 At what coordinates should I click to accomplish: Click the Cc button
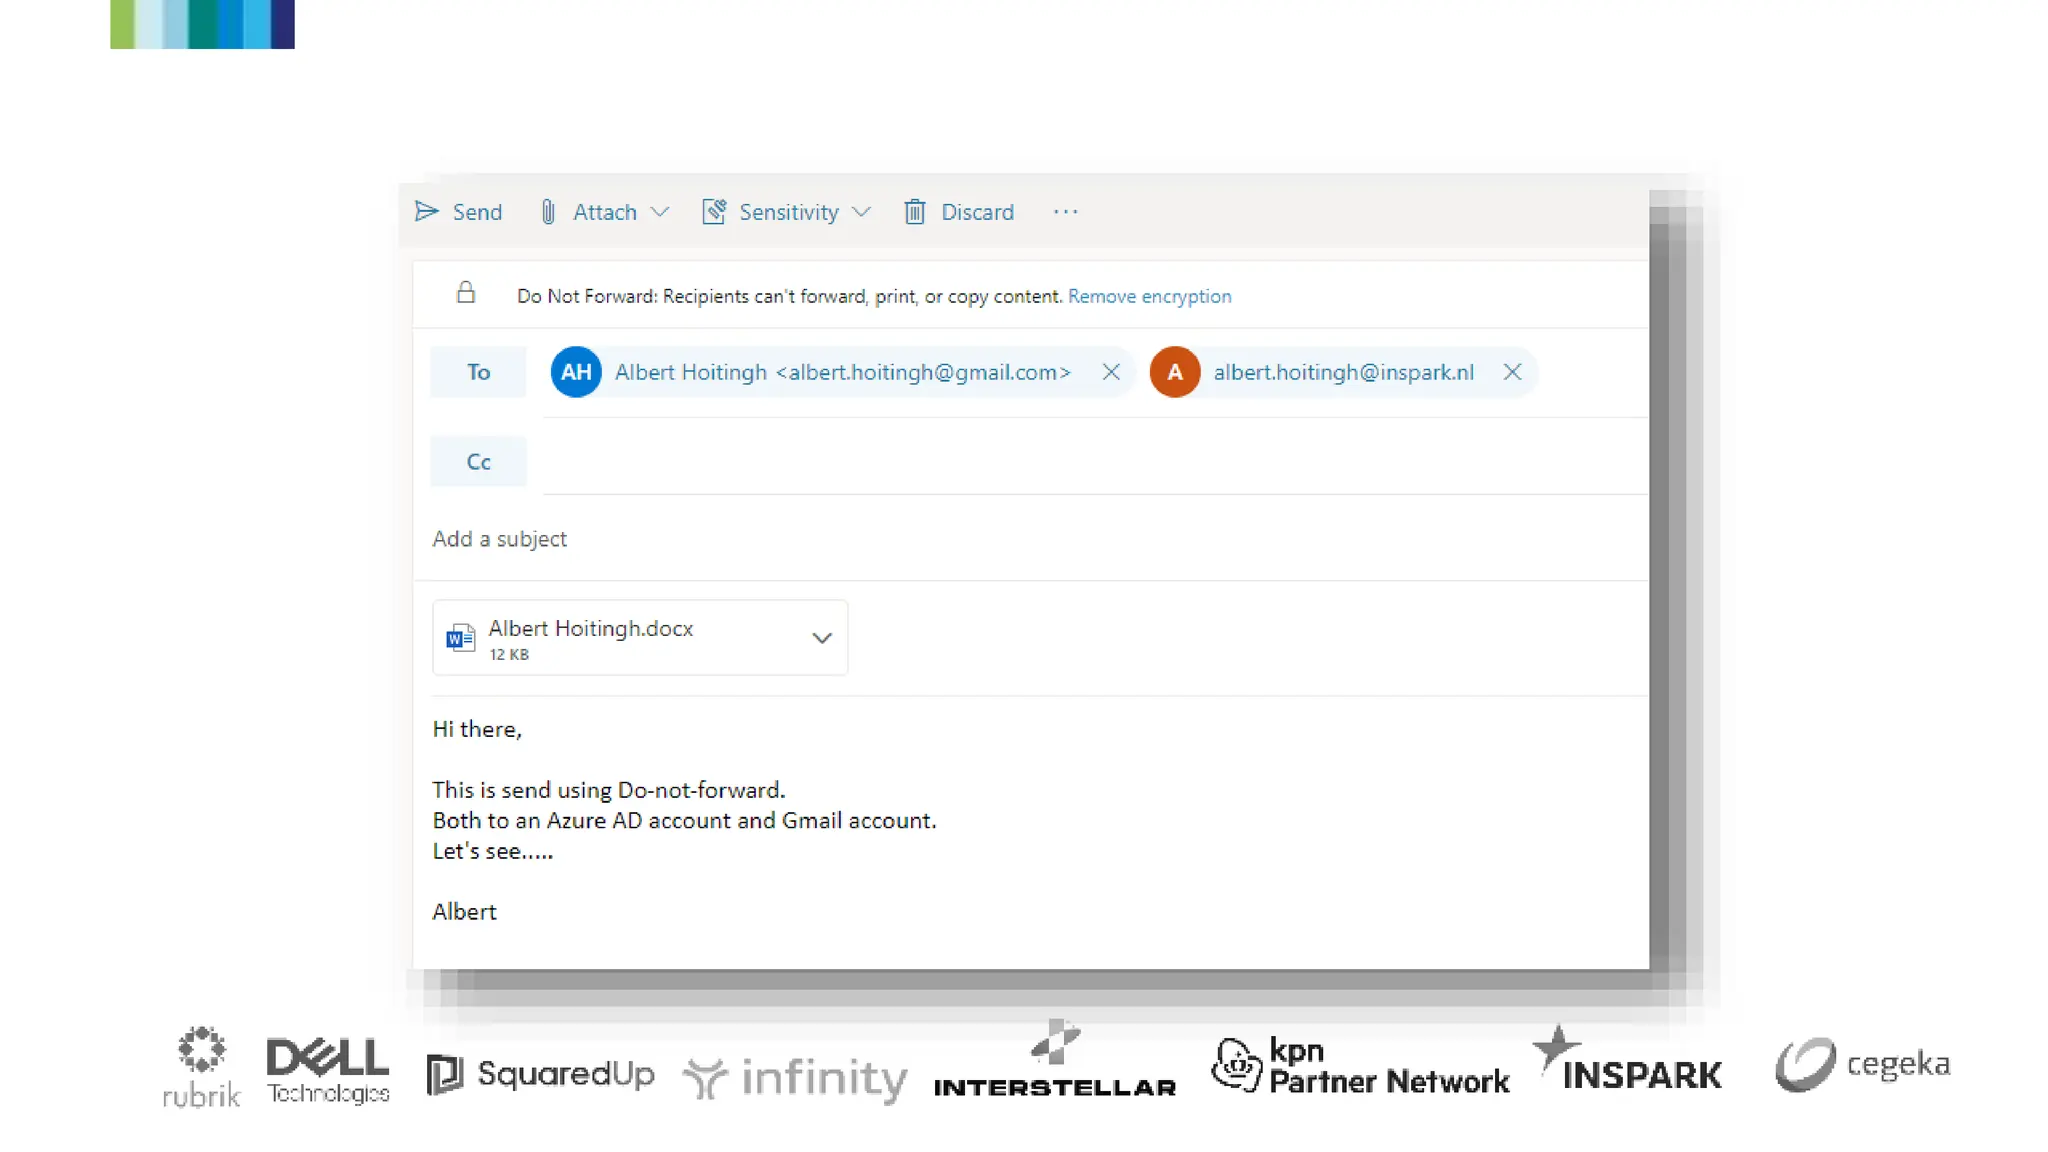478,461
